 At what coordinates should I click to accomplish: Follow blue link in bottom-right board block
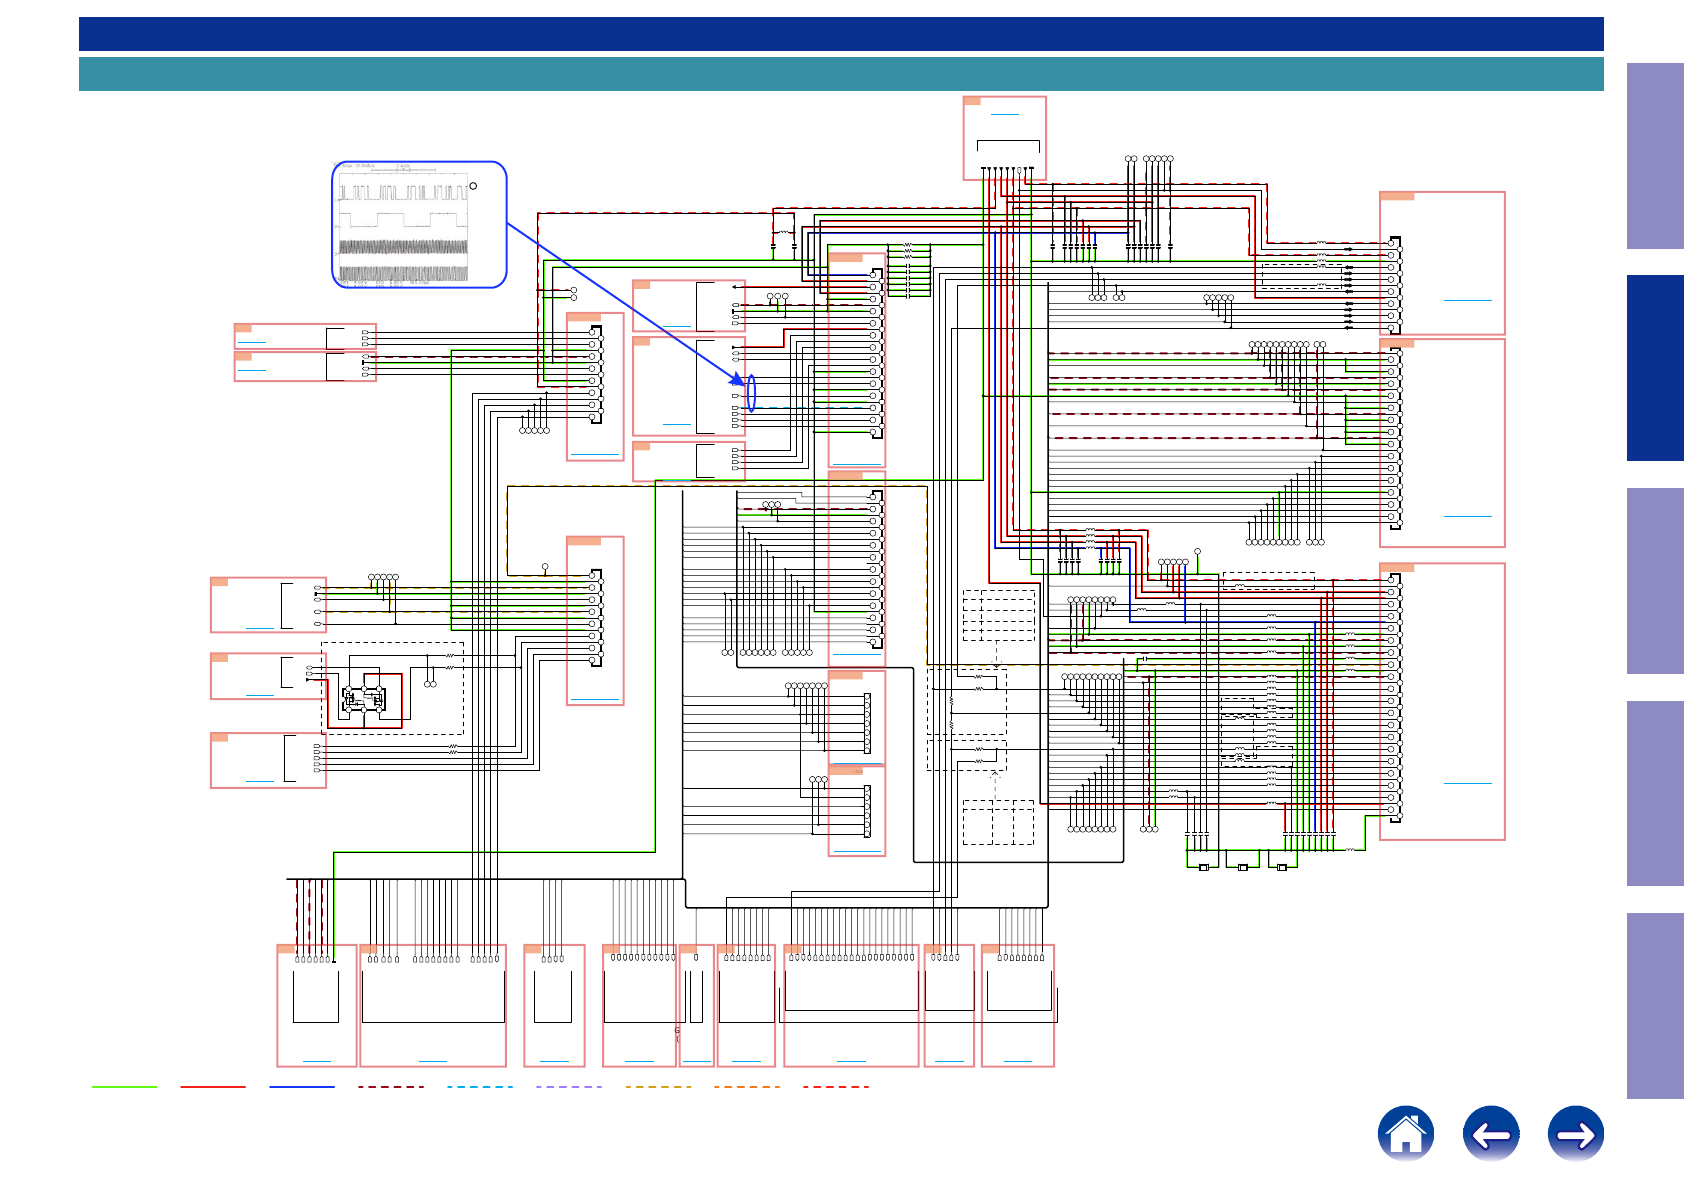pos(1467,783)
